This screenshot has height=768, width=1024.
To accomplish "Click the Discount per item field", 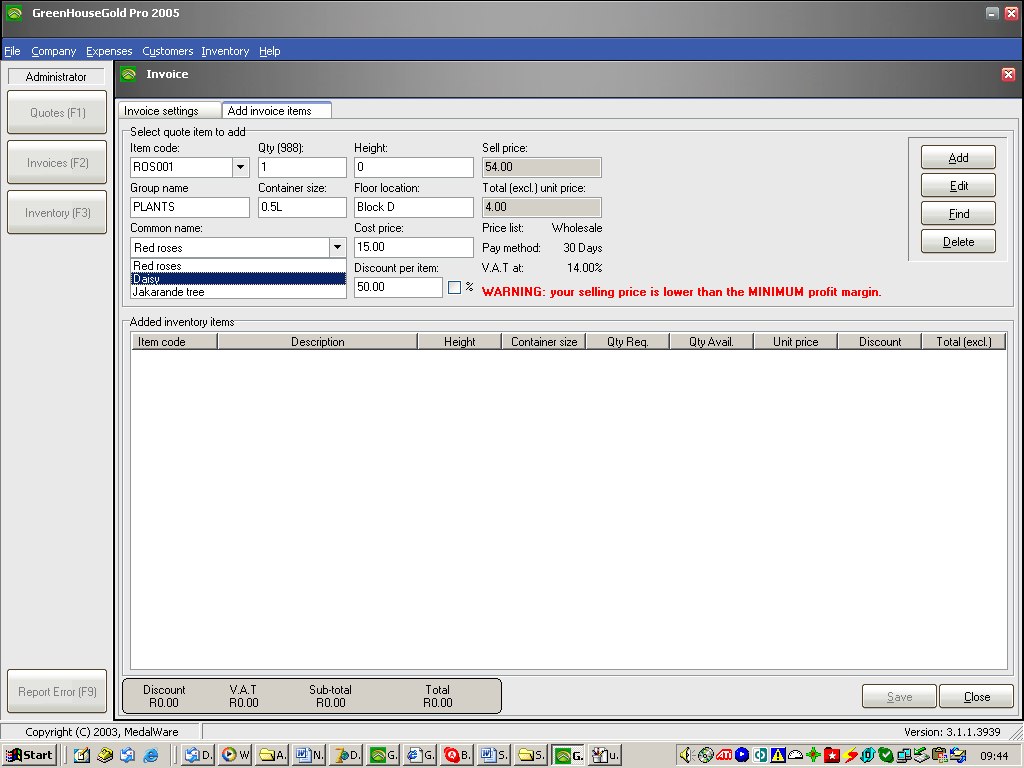I will (x=398, y=287).
